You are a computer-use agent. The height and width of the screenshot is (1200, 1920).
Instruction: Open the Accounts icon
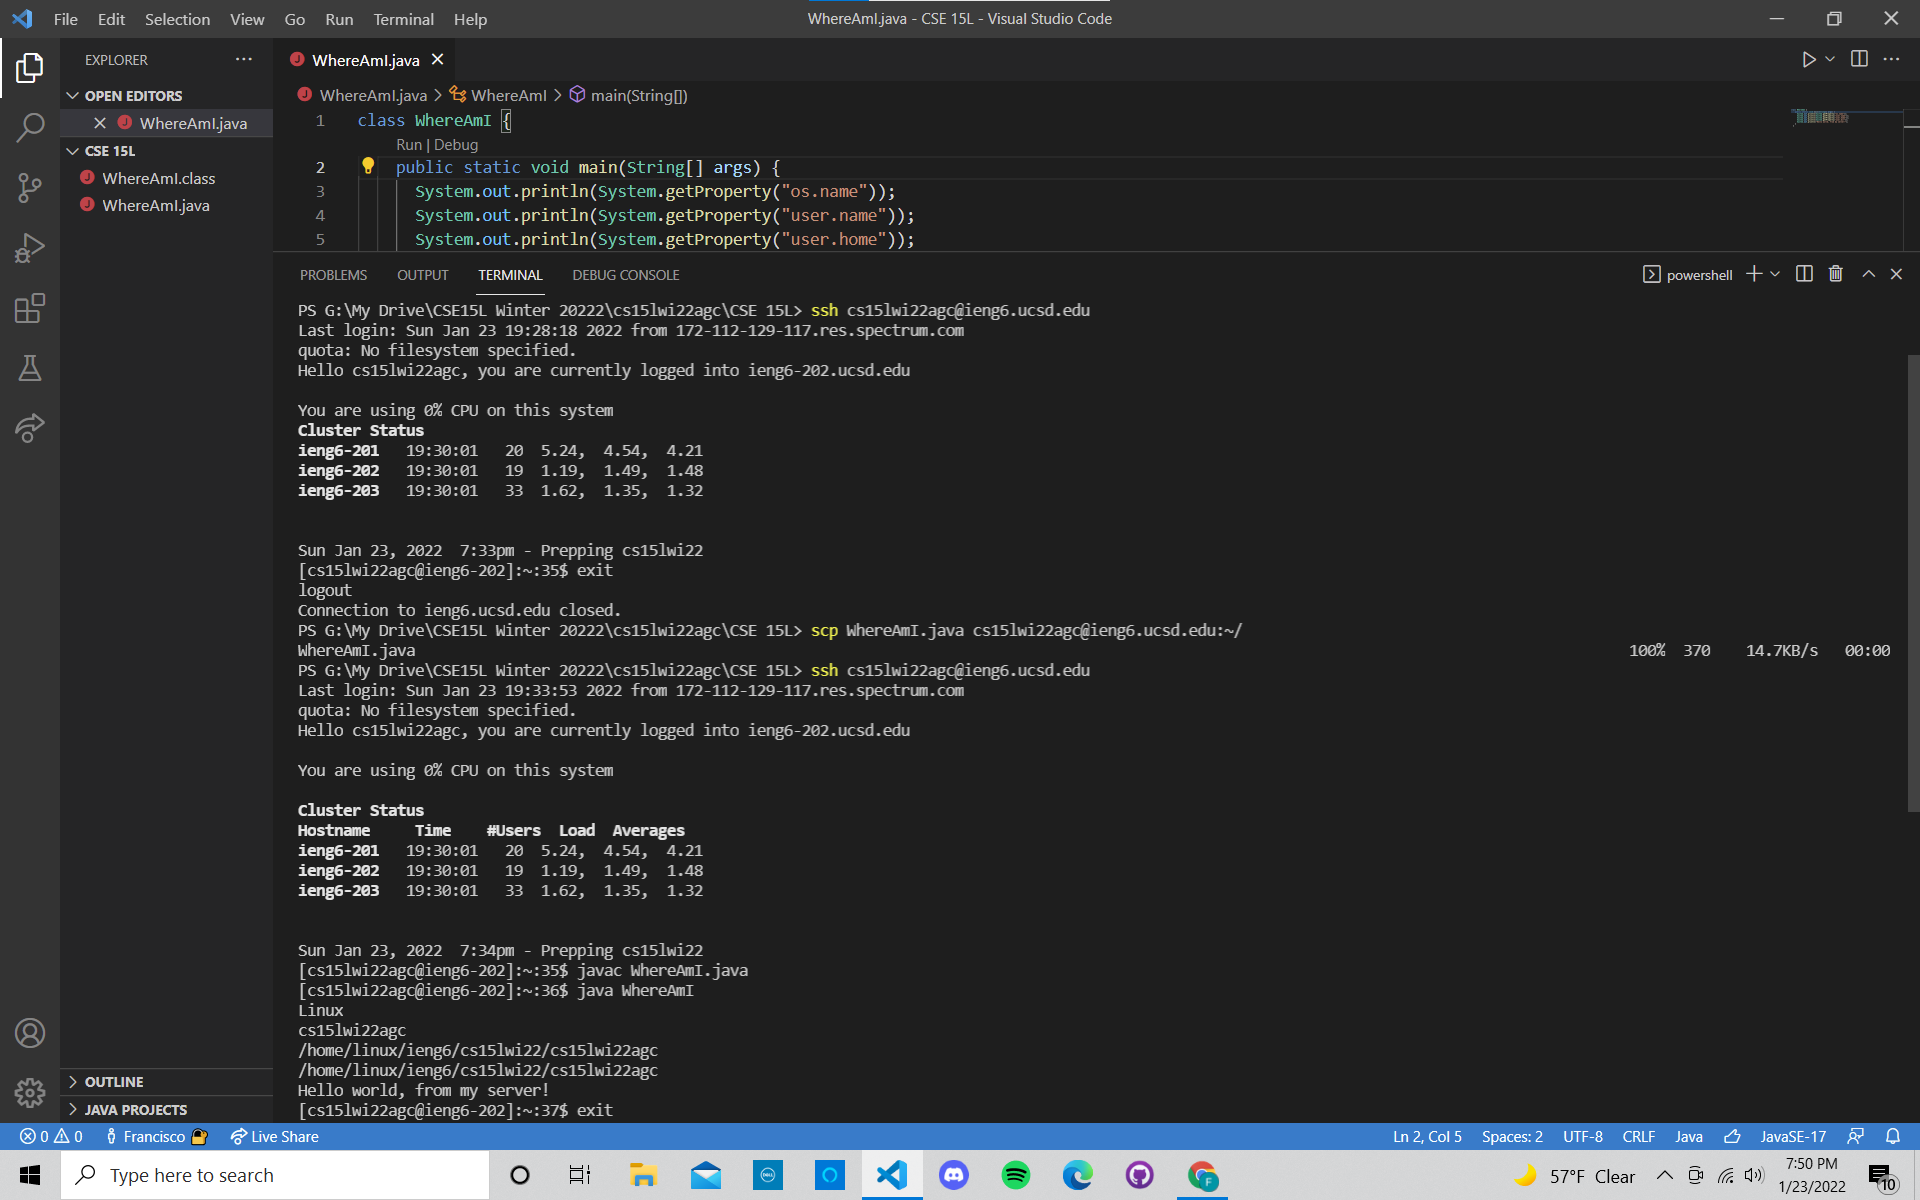30,1033
